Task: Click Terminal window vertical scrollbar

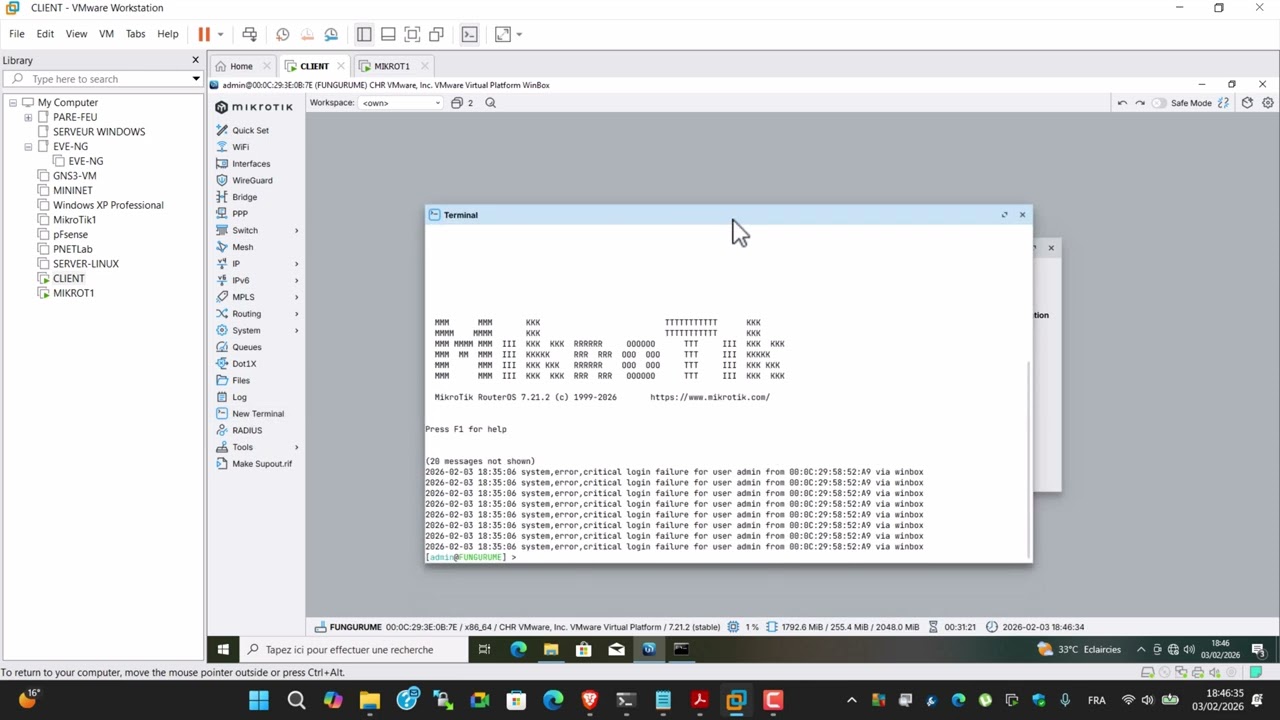Action: point(1029,460)
